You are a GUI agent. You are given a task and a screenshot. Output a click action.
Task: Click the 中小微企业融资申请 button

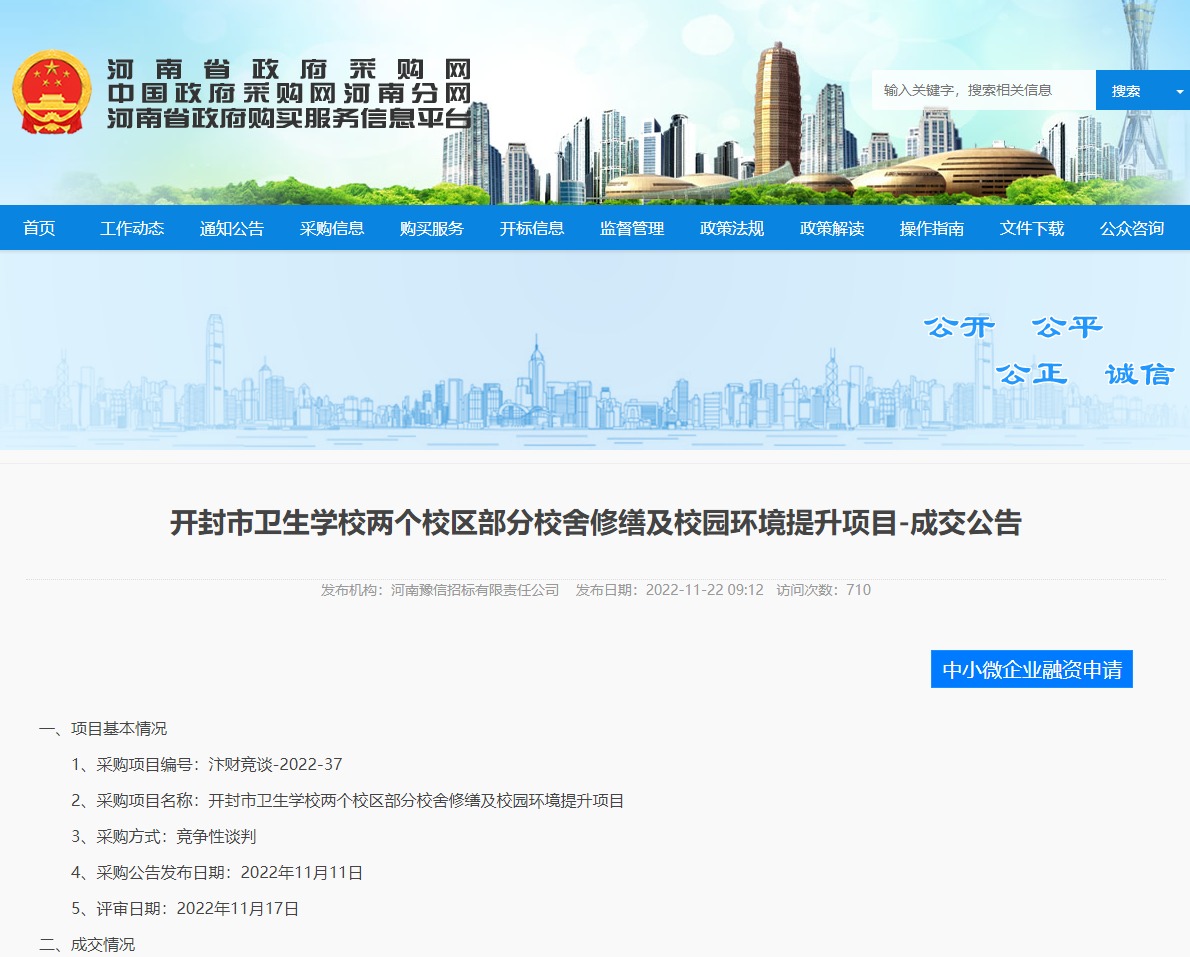click(1031, 669)
